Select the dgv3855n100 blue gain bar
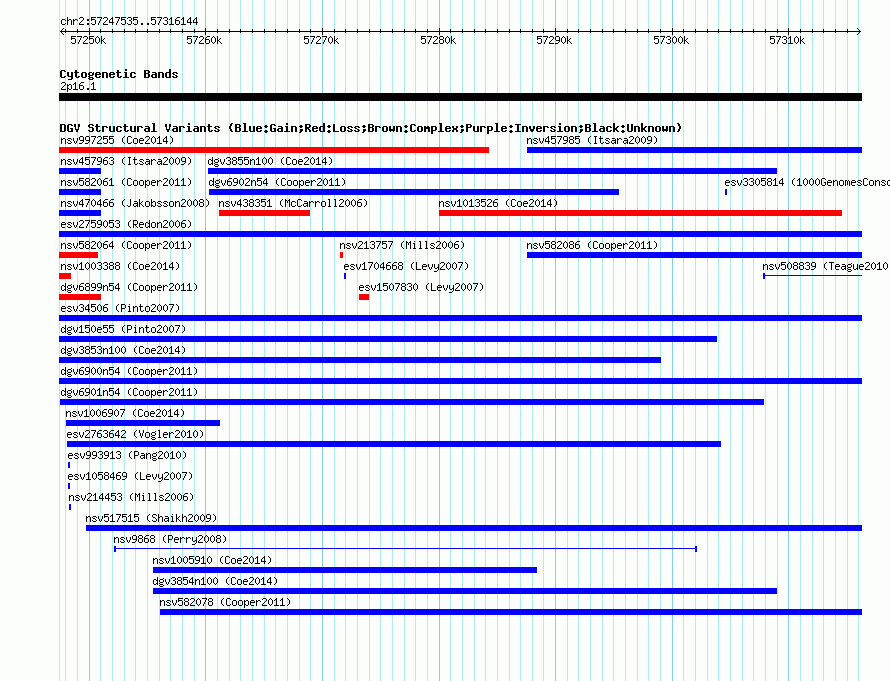This screenshot has height=681, width=890. pyautogui.click(x=492, y=171)
